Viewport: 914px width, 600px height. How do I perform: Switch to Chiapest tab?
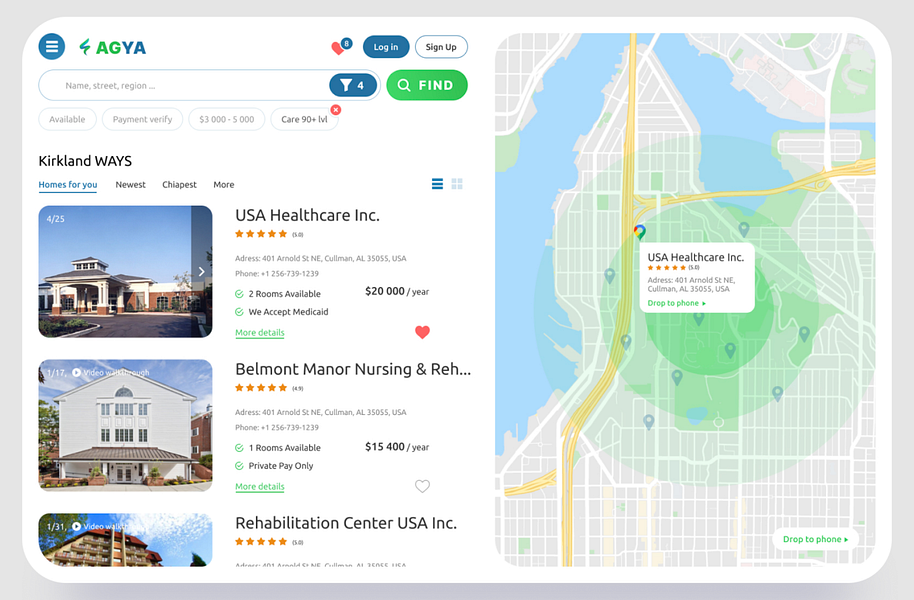[180, 185]
